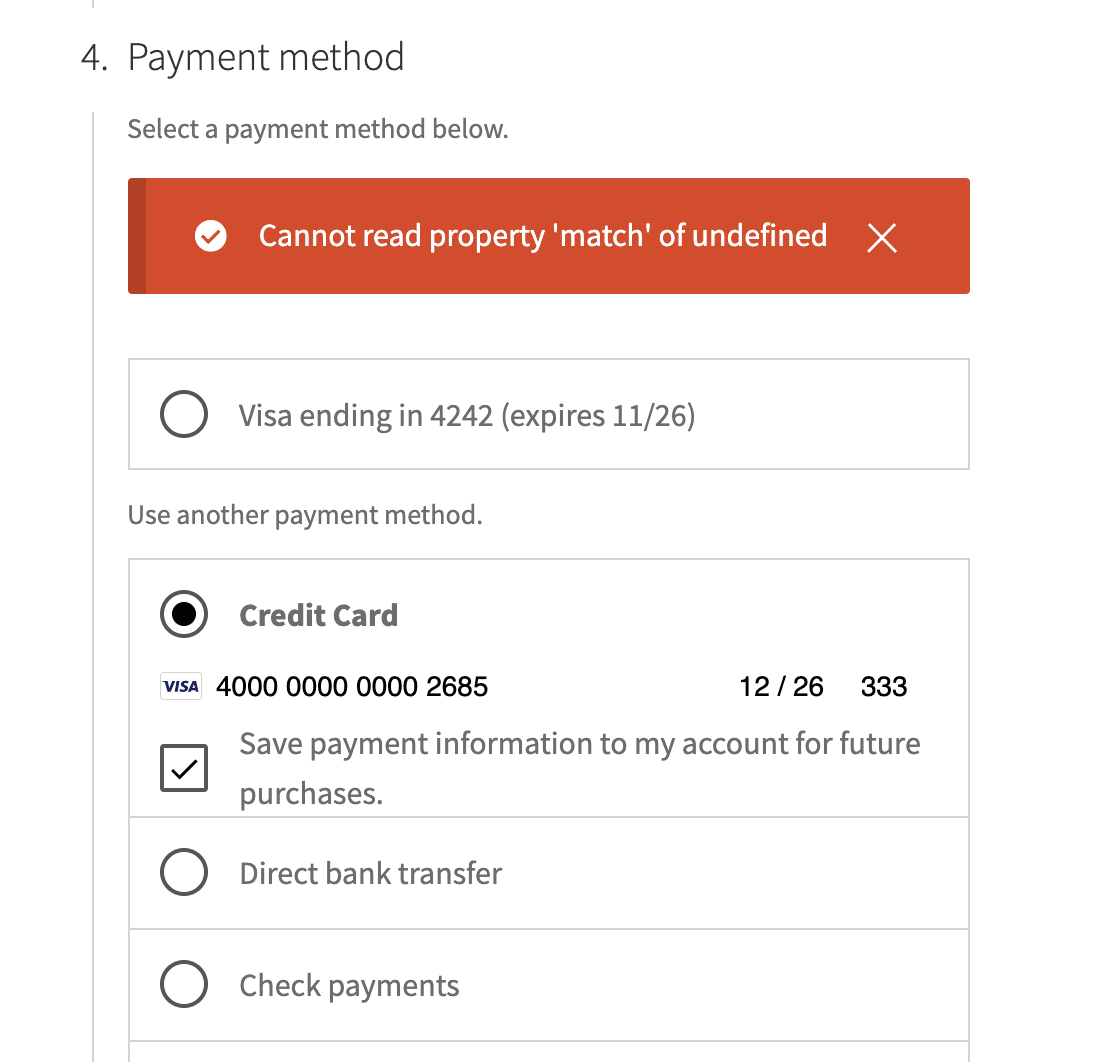Click the Credit Card label text
Viewport: 1098px width, 1062px height.
318,615
